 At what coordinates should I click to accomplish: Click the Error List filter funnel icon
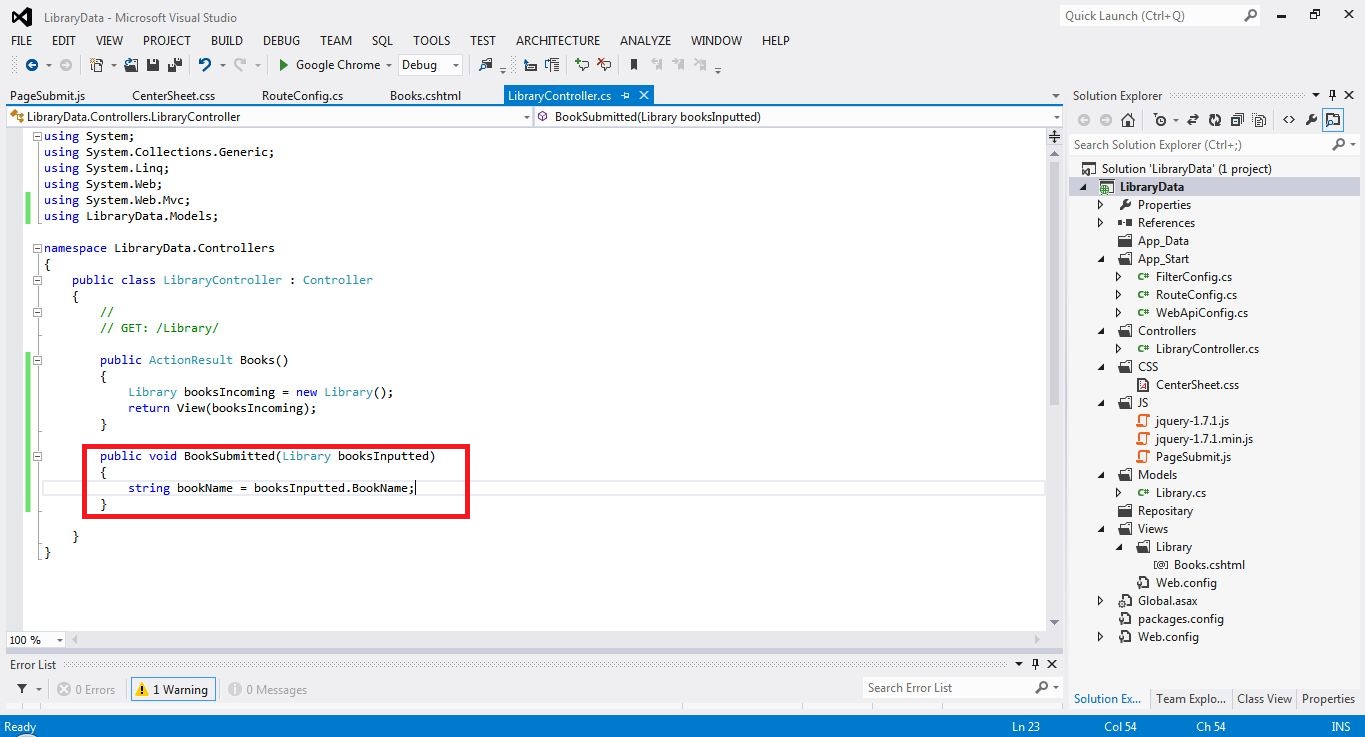(x=22, y=689)
